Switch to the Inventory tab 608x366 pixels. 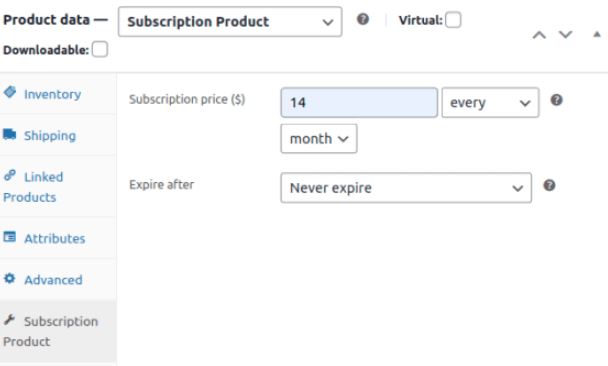[x=53, y=94]
